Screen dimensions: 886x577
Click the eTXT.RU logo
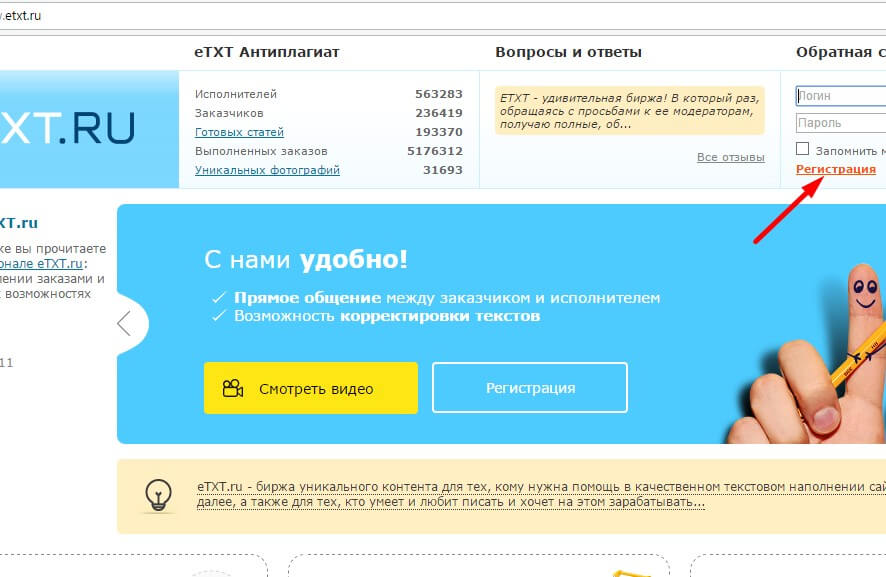(x=67, y=128)
